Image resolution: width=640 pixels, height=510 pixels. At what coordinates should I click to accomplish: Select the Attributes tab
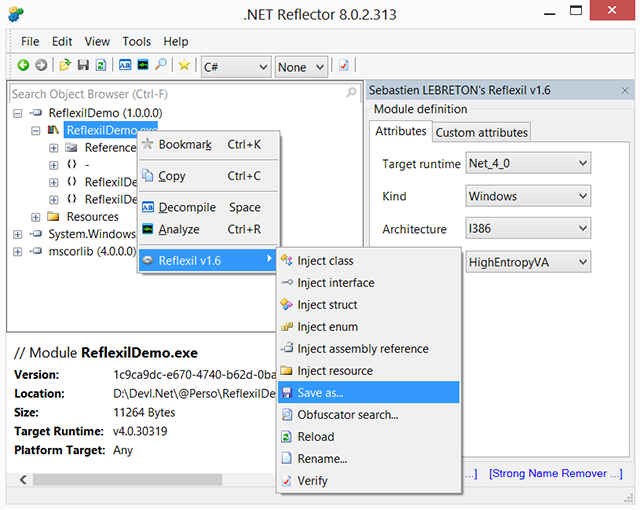[x=401, y=131]
